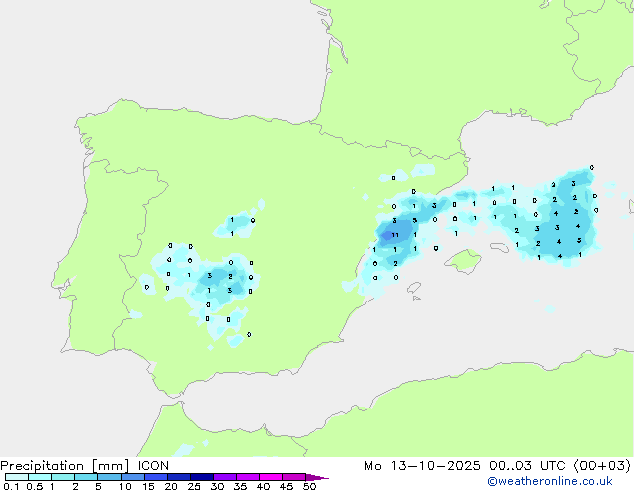Click the legend label '20'

171,486
